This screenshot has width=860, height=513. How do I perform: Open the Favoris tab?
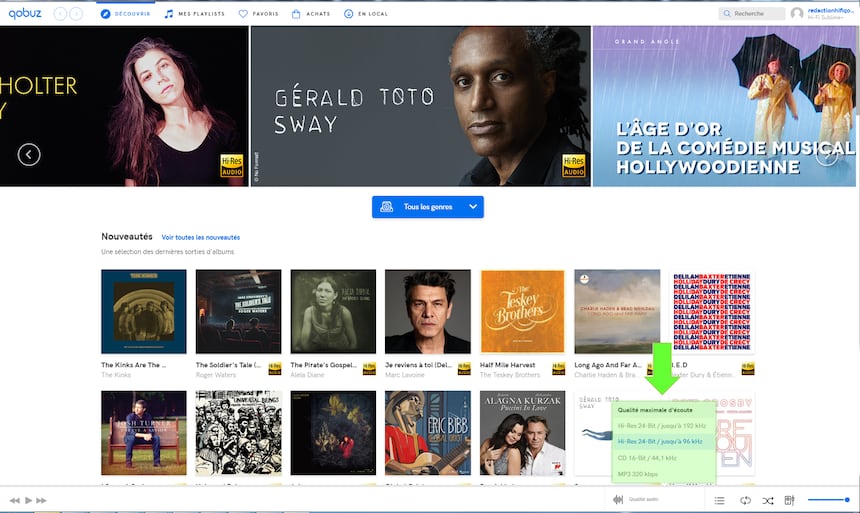pyautogui.click(x=259, y=14)
